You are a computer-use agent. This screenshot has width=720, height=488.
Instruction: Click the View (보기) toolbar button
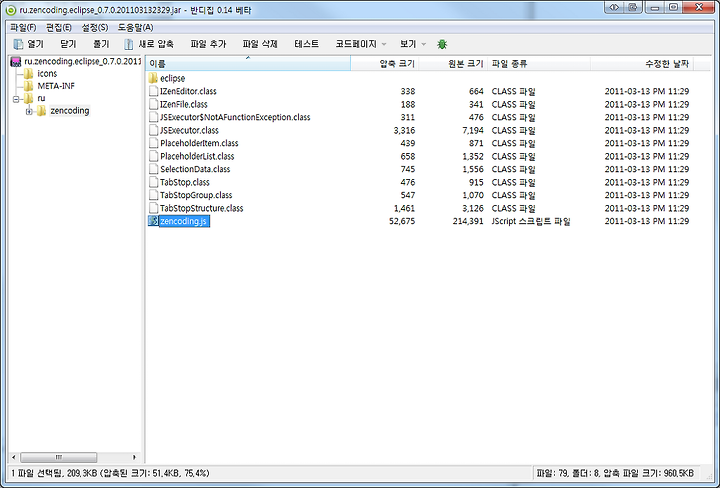coord(408,44)
